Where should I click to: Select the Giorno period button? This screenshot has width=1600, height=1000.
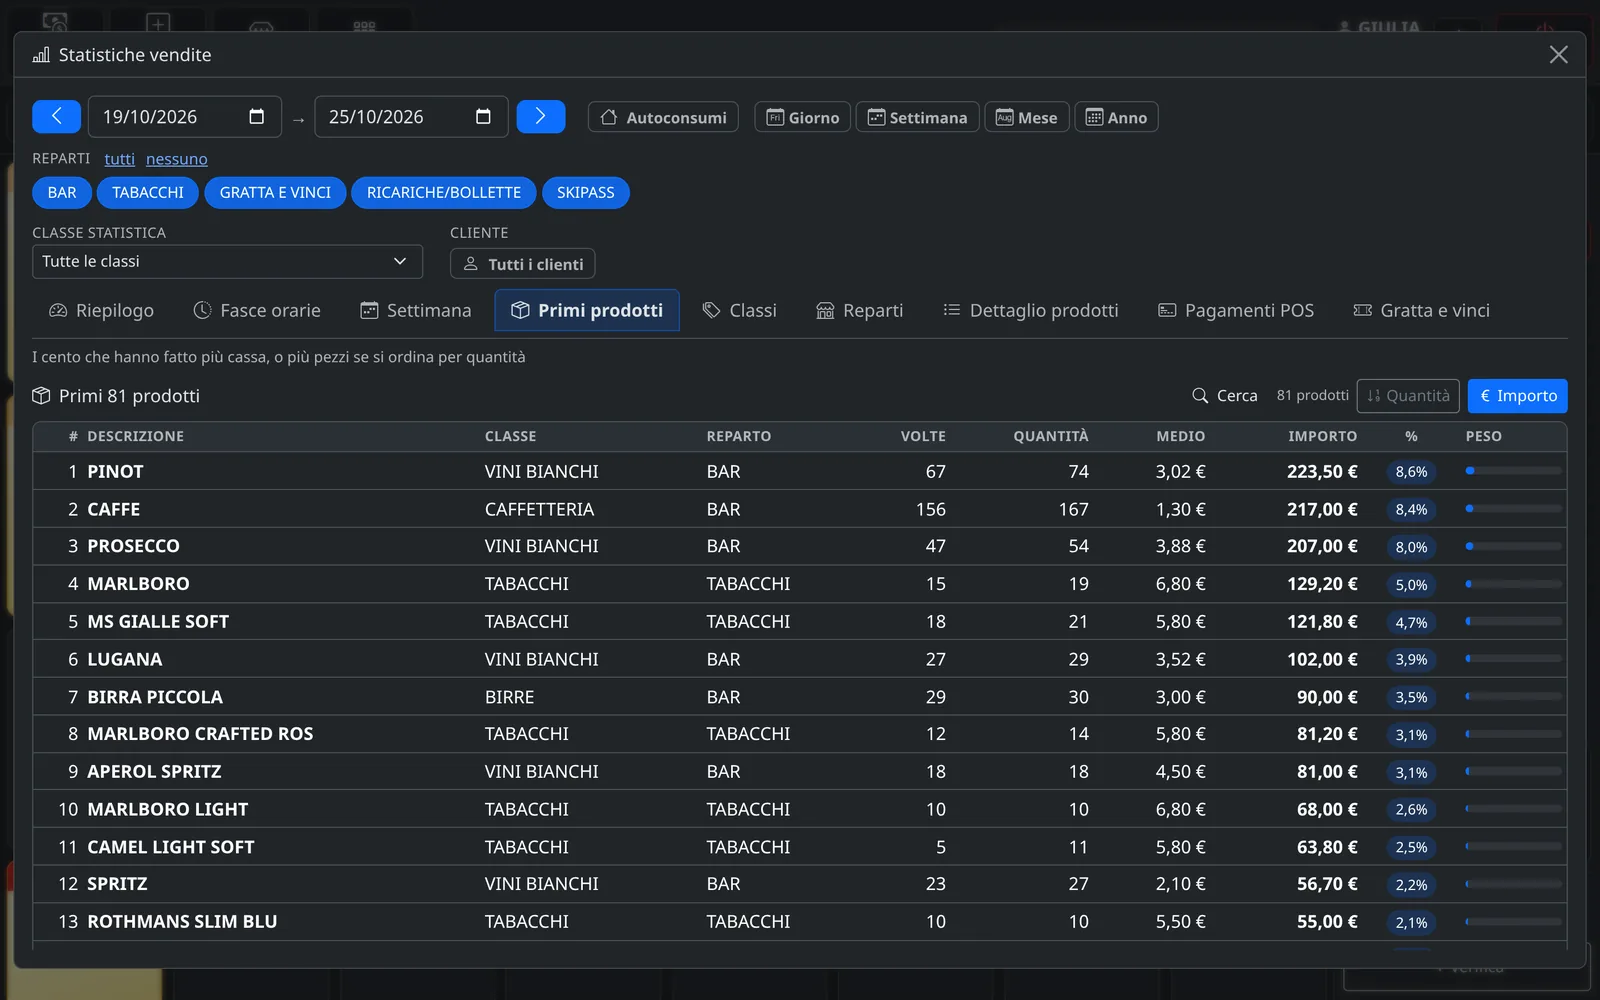pos(803,118)
